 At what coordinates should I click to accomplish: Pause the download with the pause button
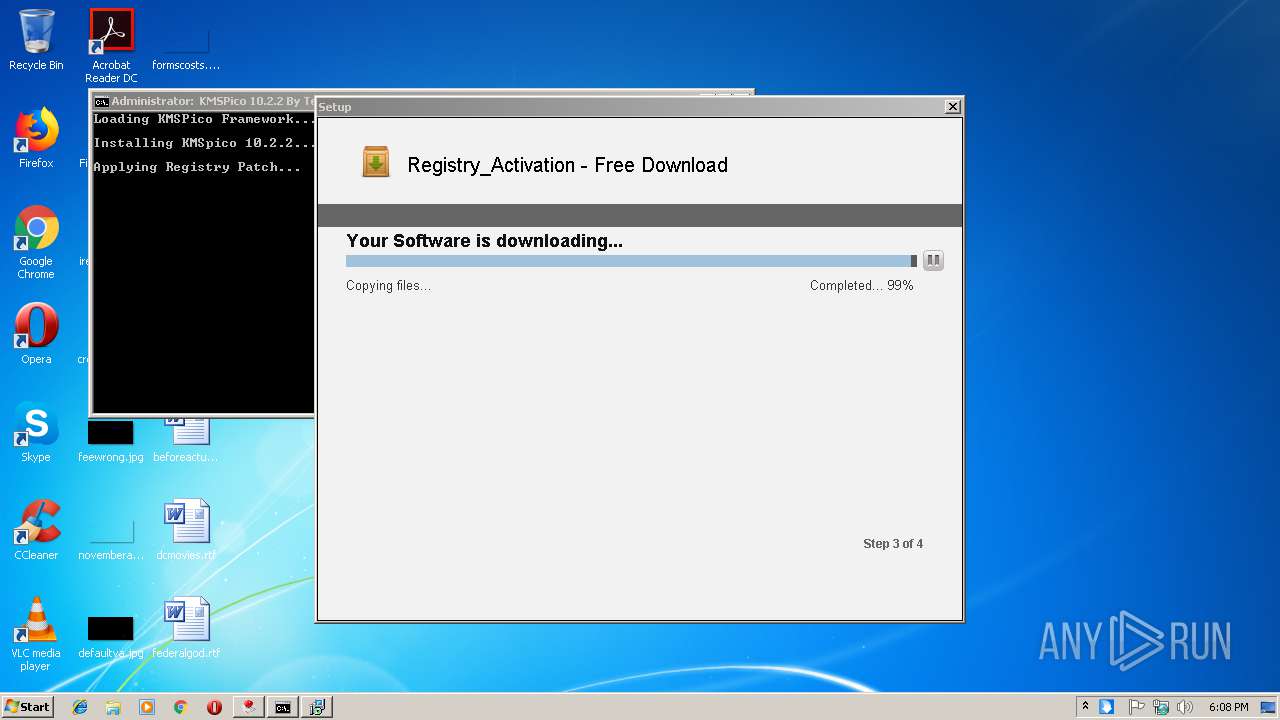933,261
